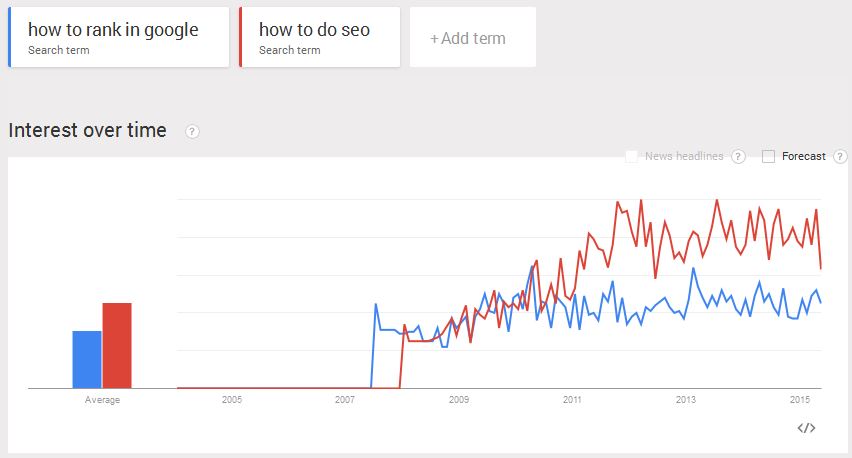Click help icon next to News headlines
Viewport: 852px width, 458px height.
(x=738, y=156)
